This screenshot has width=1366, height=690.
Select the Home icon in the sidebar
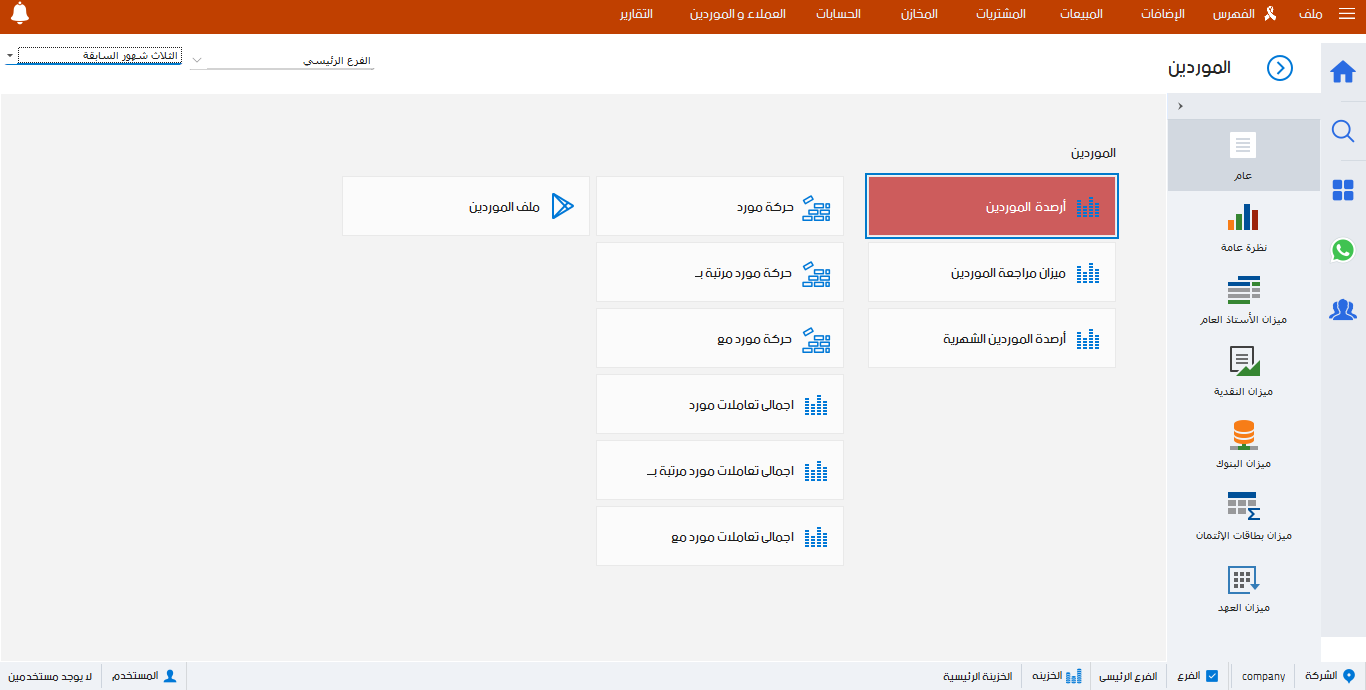click(1344, 71)
